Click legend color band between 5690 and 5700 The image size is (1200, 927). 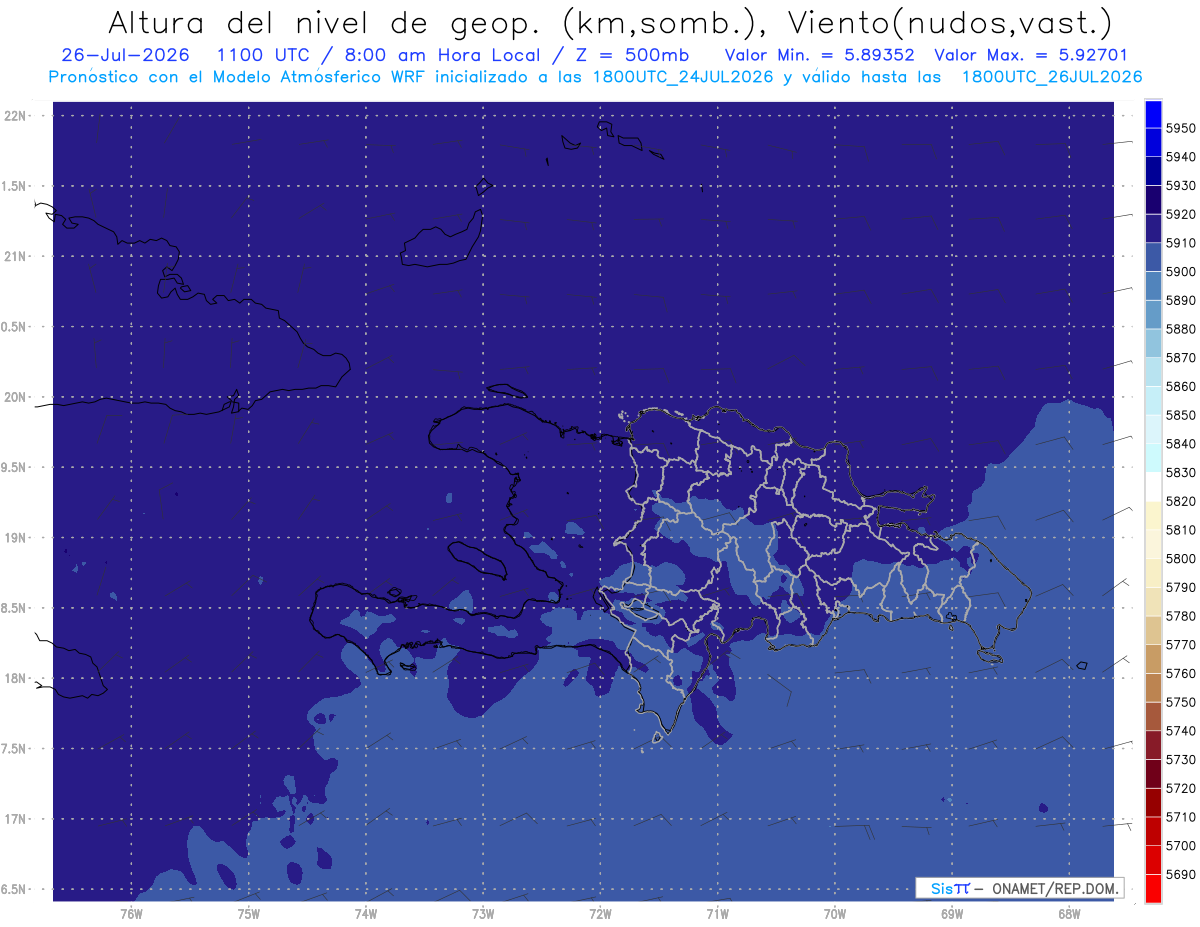coord(1153,860)
